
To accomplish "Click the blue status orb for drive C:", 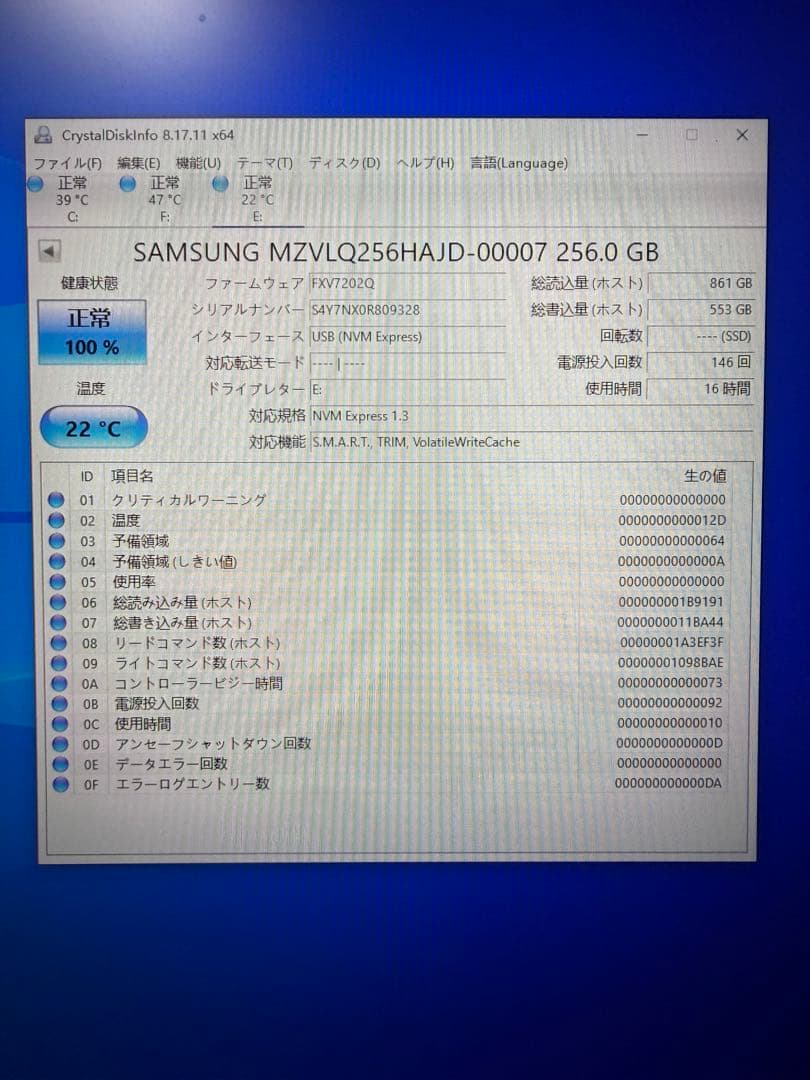I will coord(35,184).
